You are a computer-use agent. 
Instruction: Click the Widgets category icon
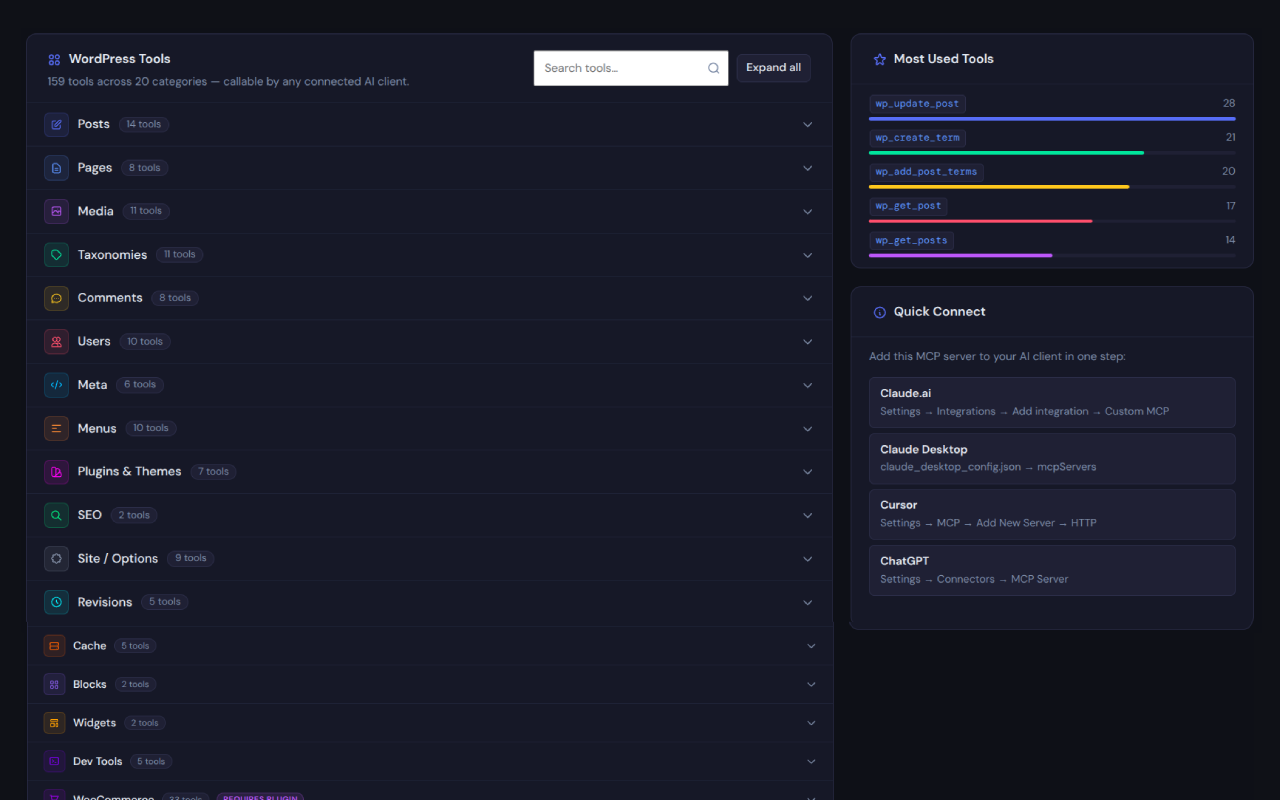pyautogui.click(x=54, y=723)
